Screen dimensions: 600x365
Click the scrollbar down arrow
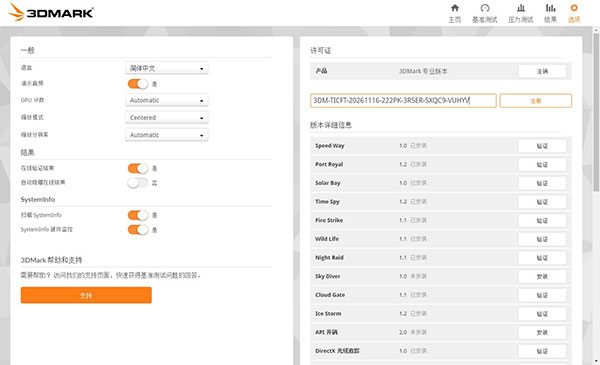pyautogui.click(x=596, y=361)
